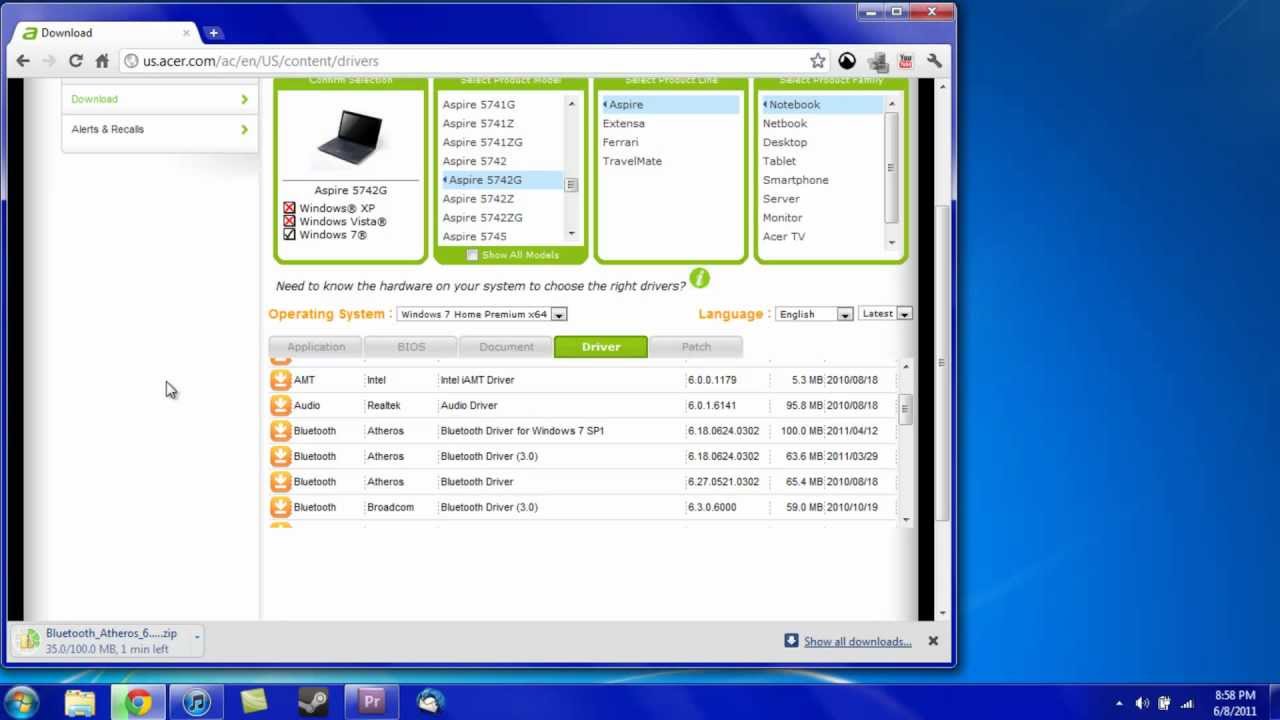Viewport: 1280px width, 720px height.
Task: Click model list scrollbar thumb
Action: click(x=571, y=184)
